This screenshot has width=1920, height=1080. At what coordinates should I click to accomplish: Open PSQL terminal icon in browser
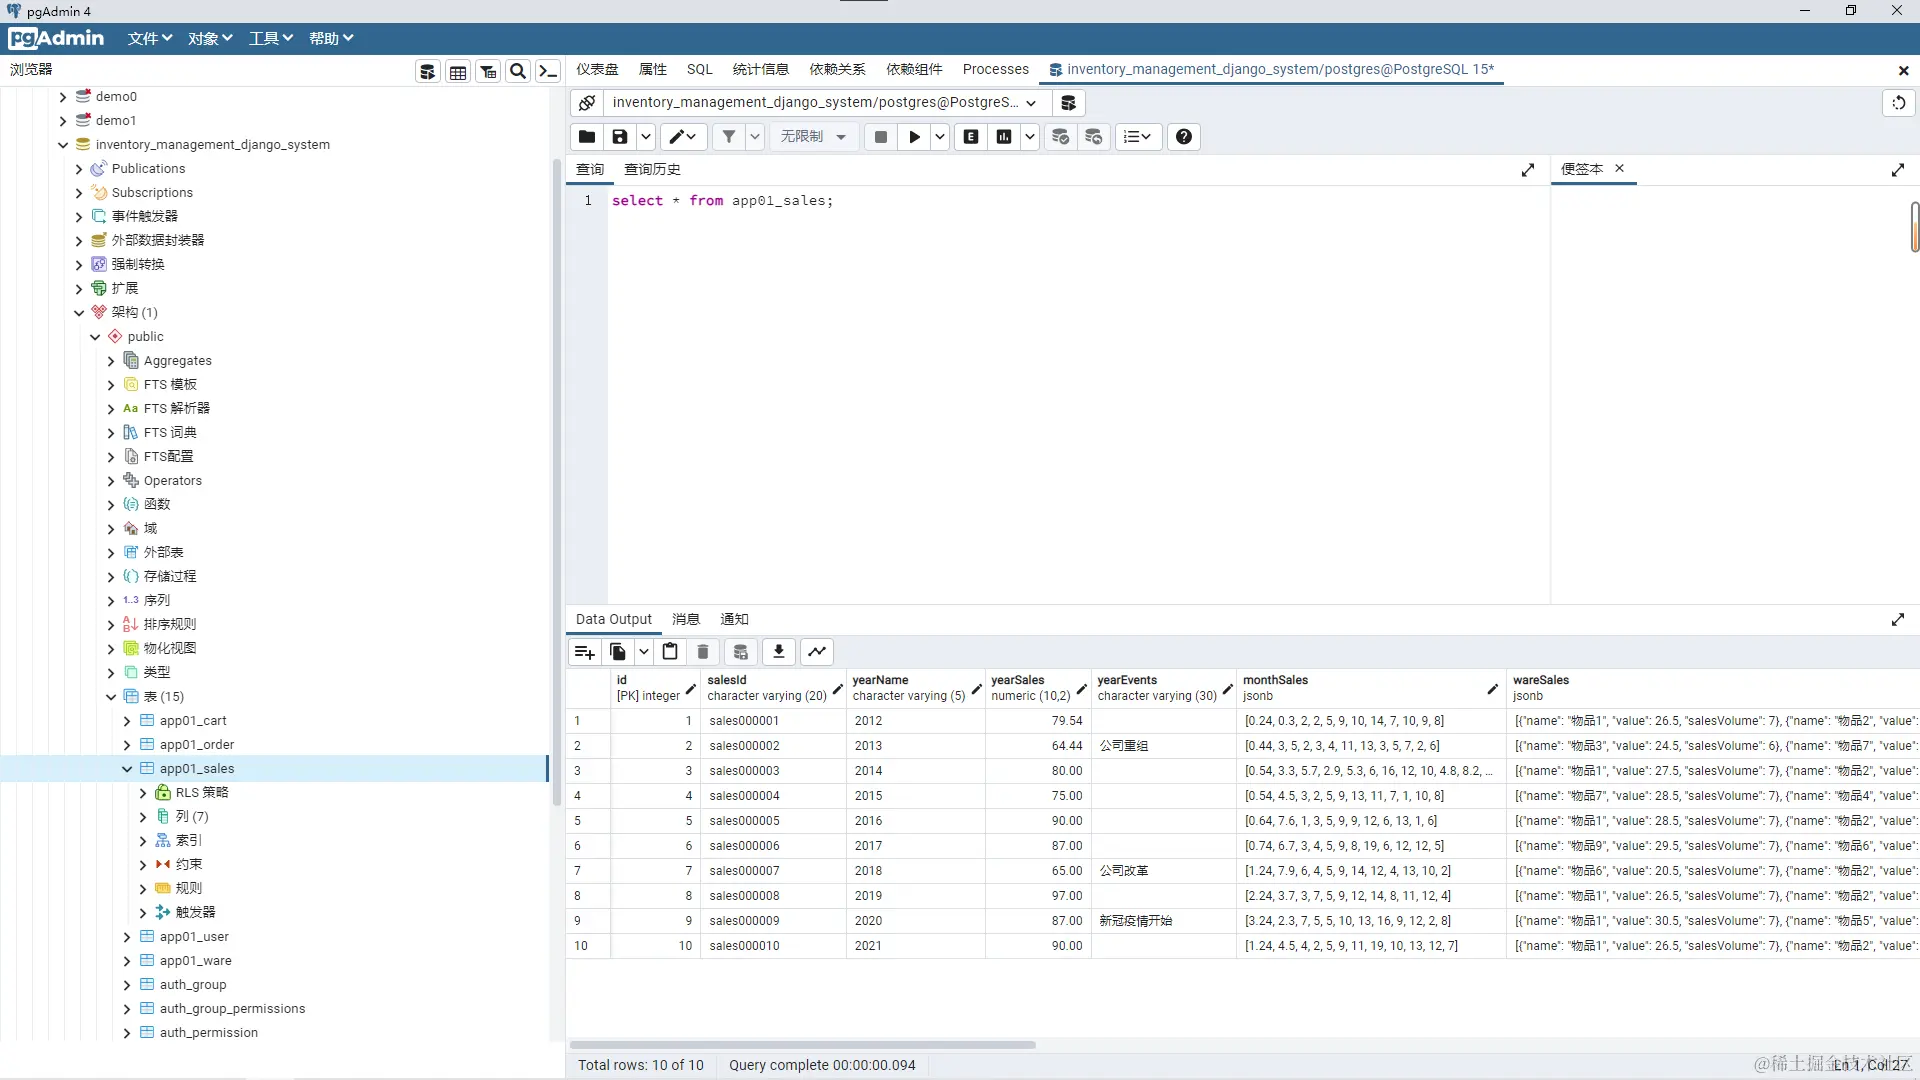(x=547, y=71)
